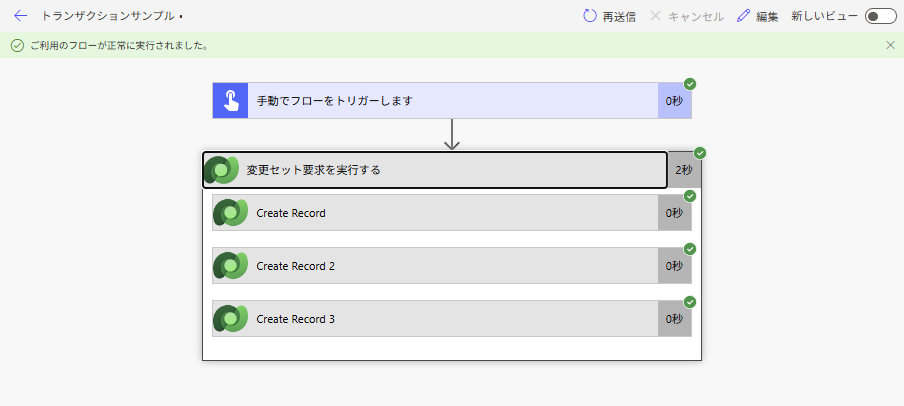Expand the Create Record 2 action

(450, 266)
